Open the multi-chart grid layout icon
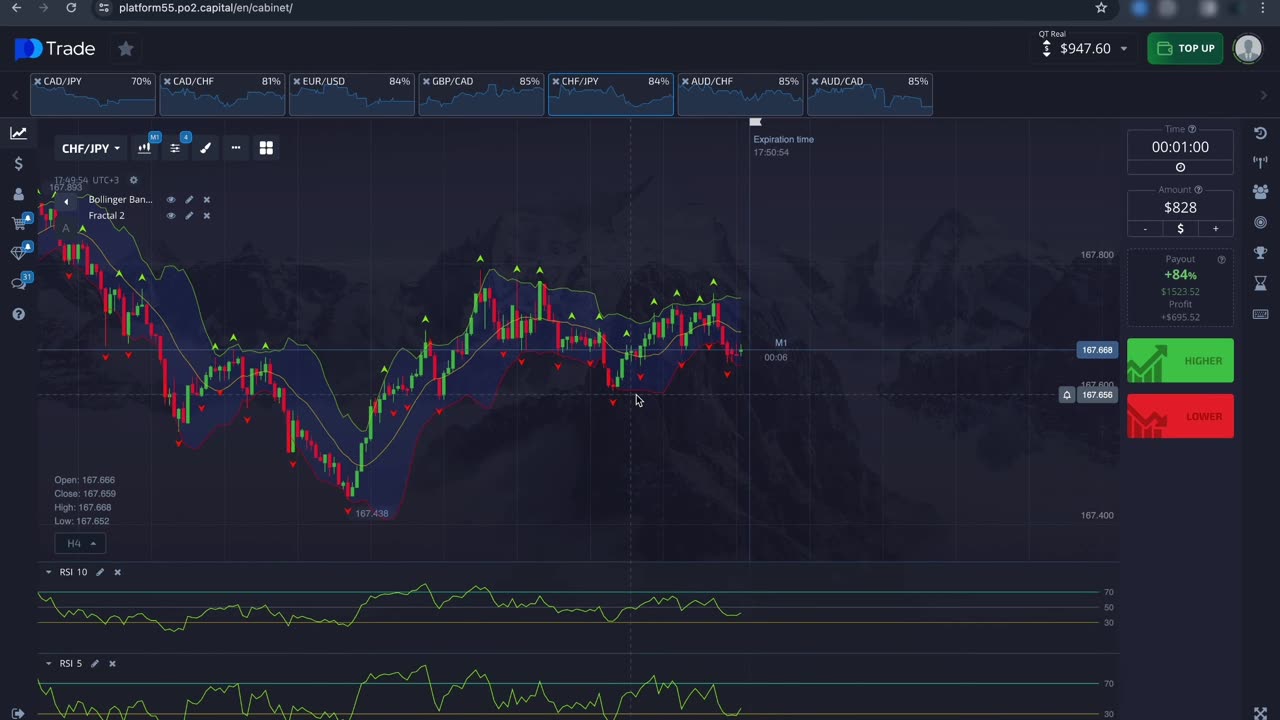 266,148
